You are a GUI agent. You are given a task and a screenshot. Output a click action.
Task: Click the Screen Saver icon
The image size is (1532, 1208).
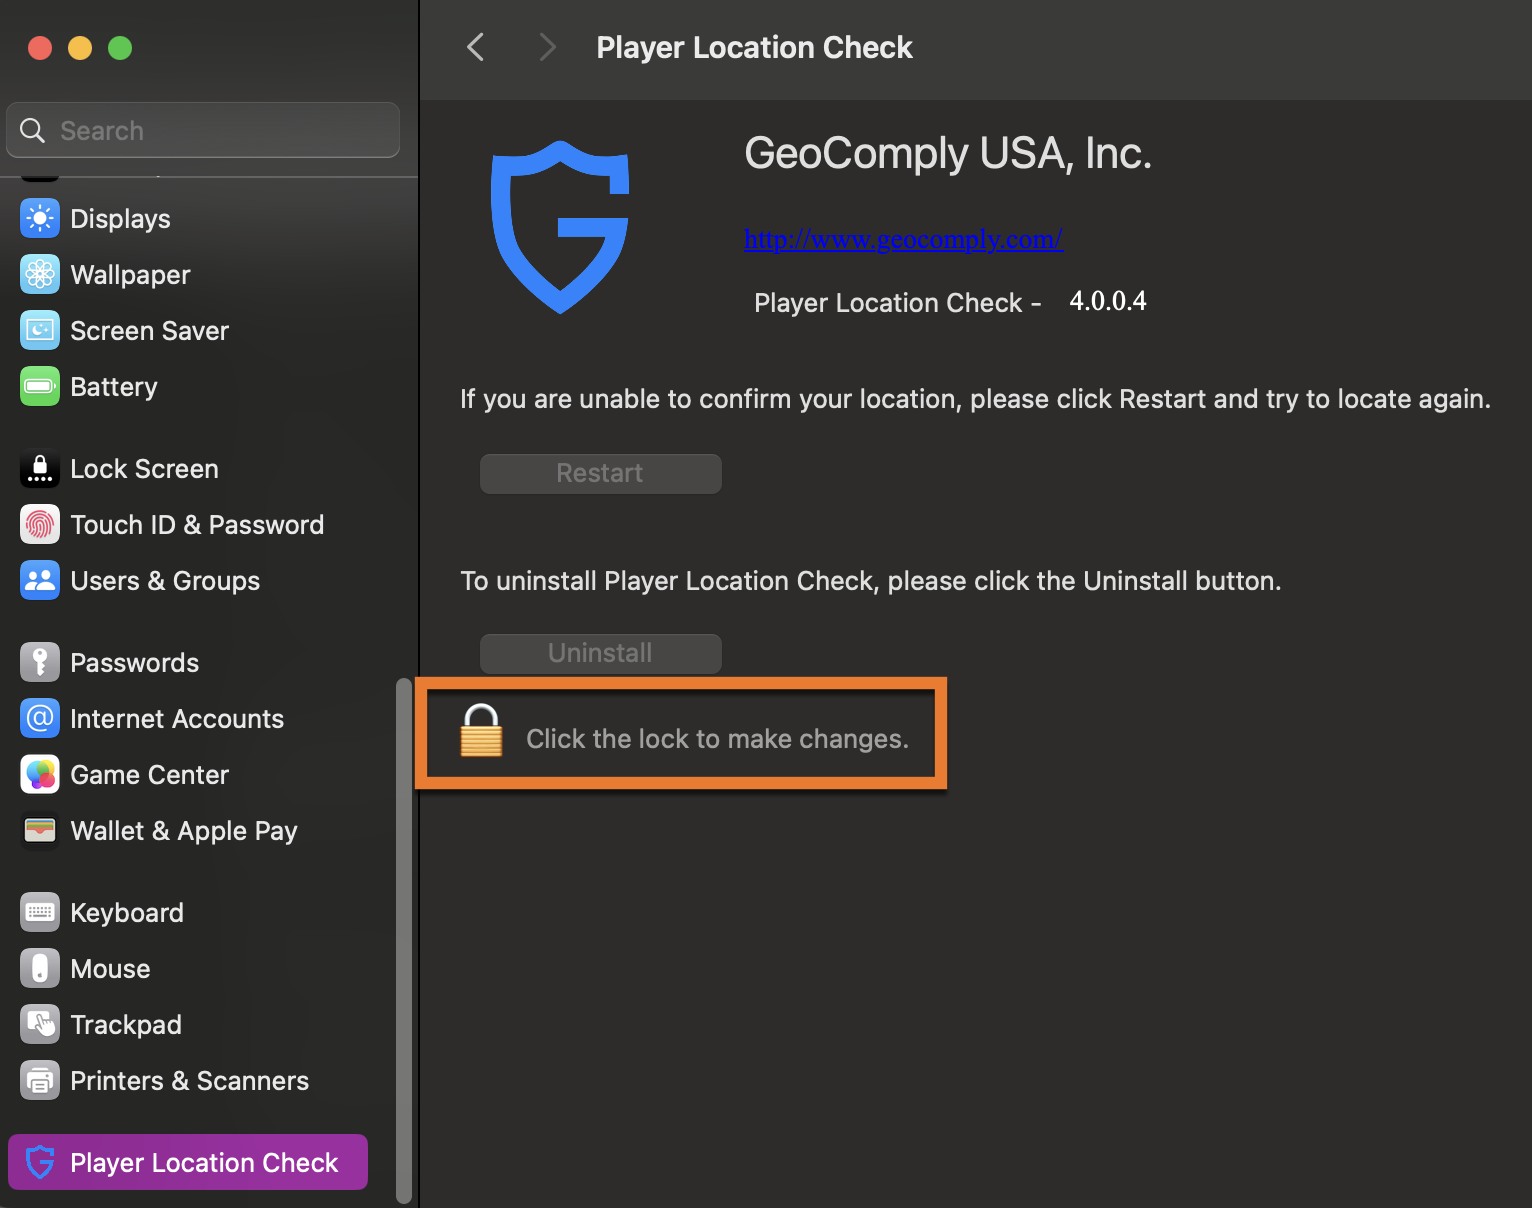[40, 330]
